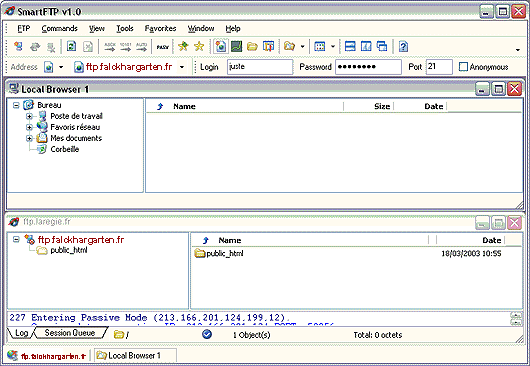The image size is (530, 366).
Task: Click the cascade windows icon
Action: pos(382,46)
